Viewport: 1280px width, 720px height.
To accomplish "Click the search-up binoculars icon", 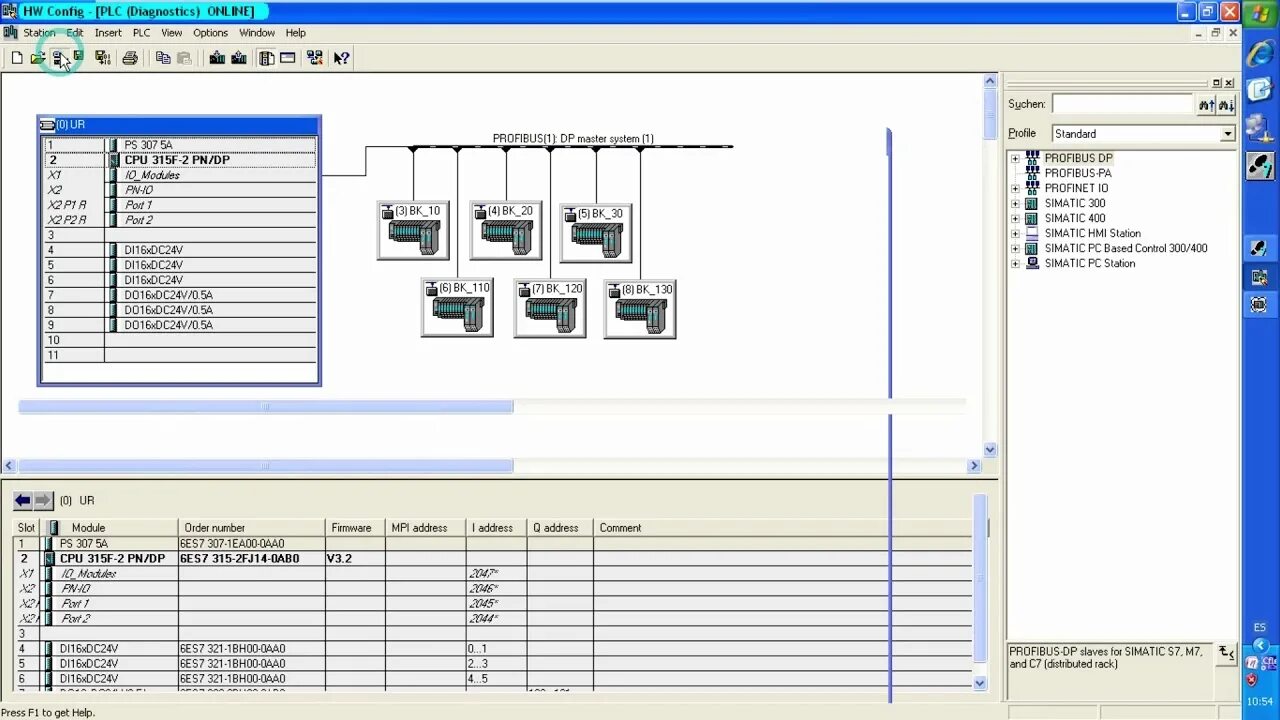I will (1207, 104).
